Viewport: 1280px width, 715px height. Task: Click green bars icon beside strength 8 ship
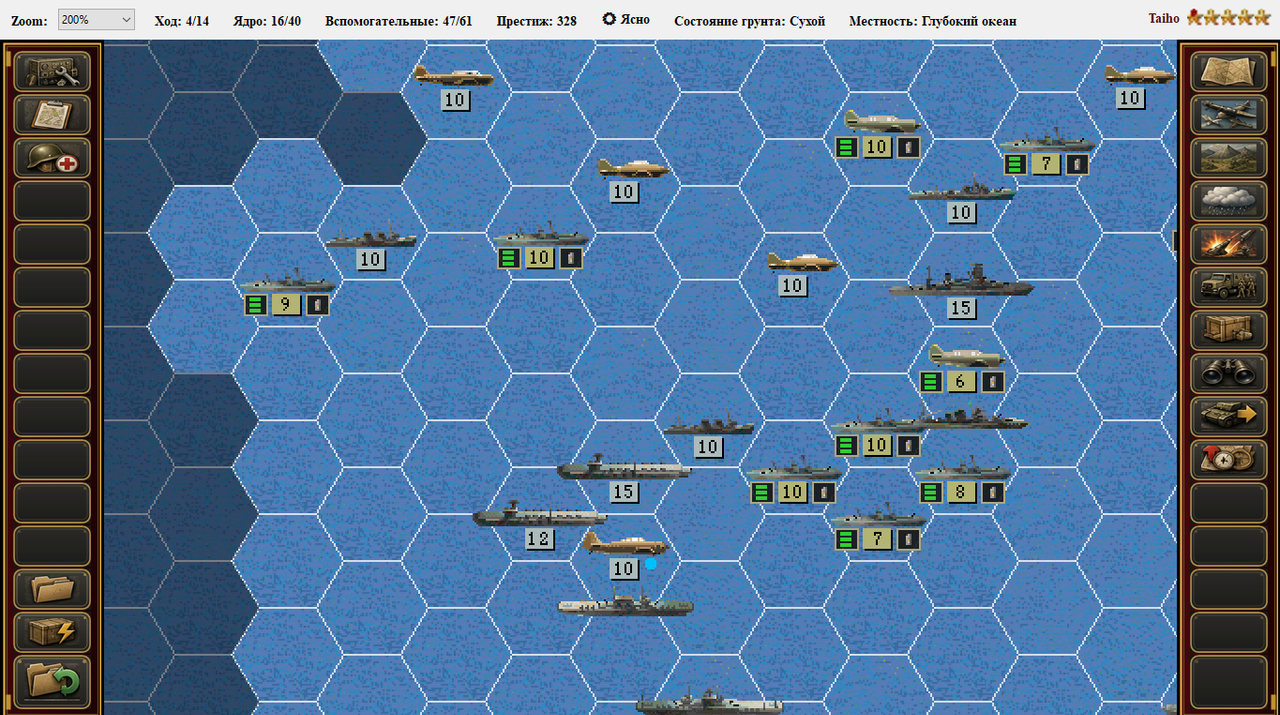coord(931,492)
